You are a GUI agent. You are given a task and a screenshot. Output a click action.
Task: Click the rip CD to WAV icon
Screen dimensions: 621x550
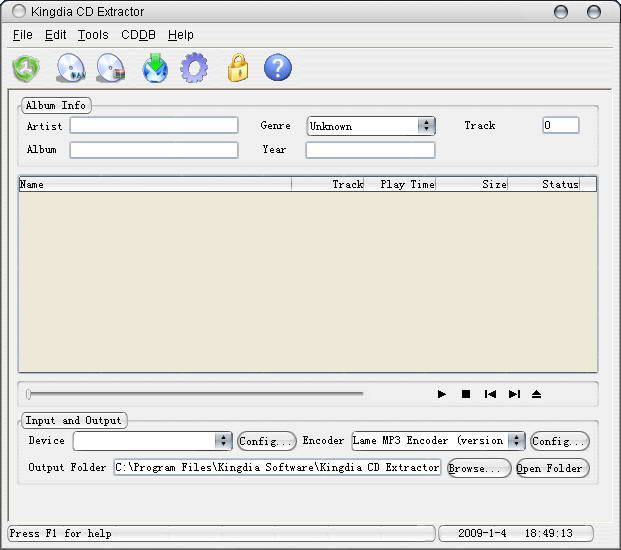[x=71, y=68]
